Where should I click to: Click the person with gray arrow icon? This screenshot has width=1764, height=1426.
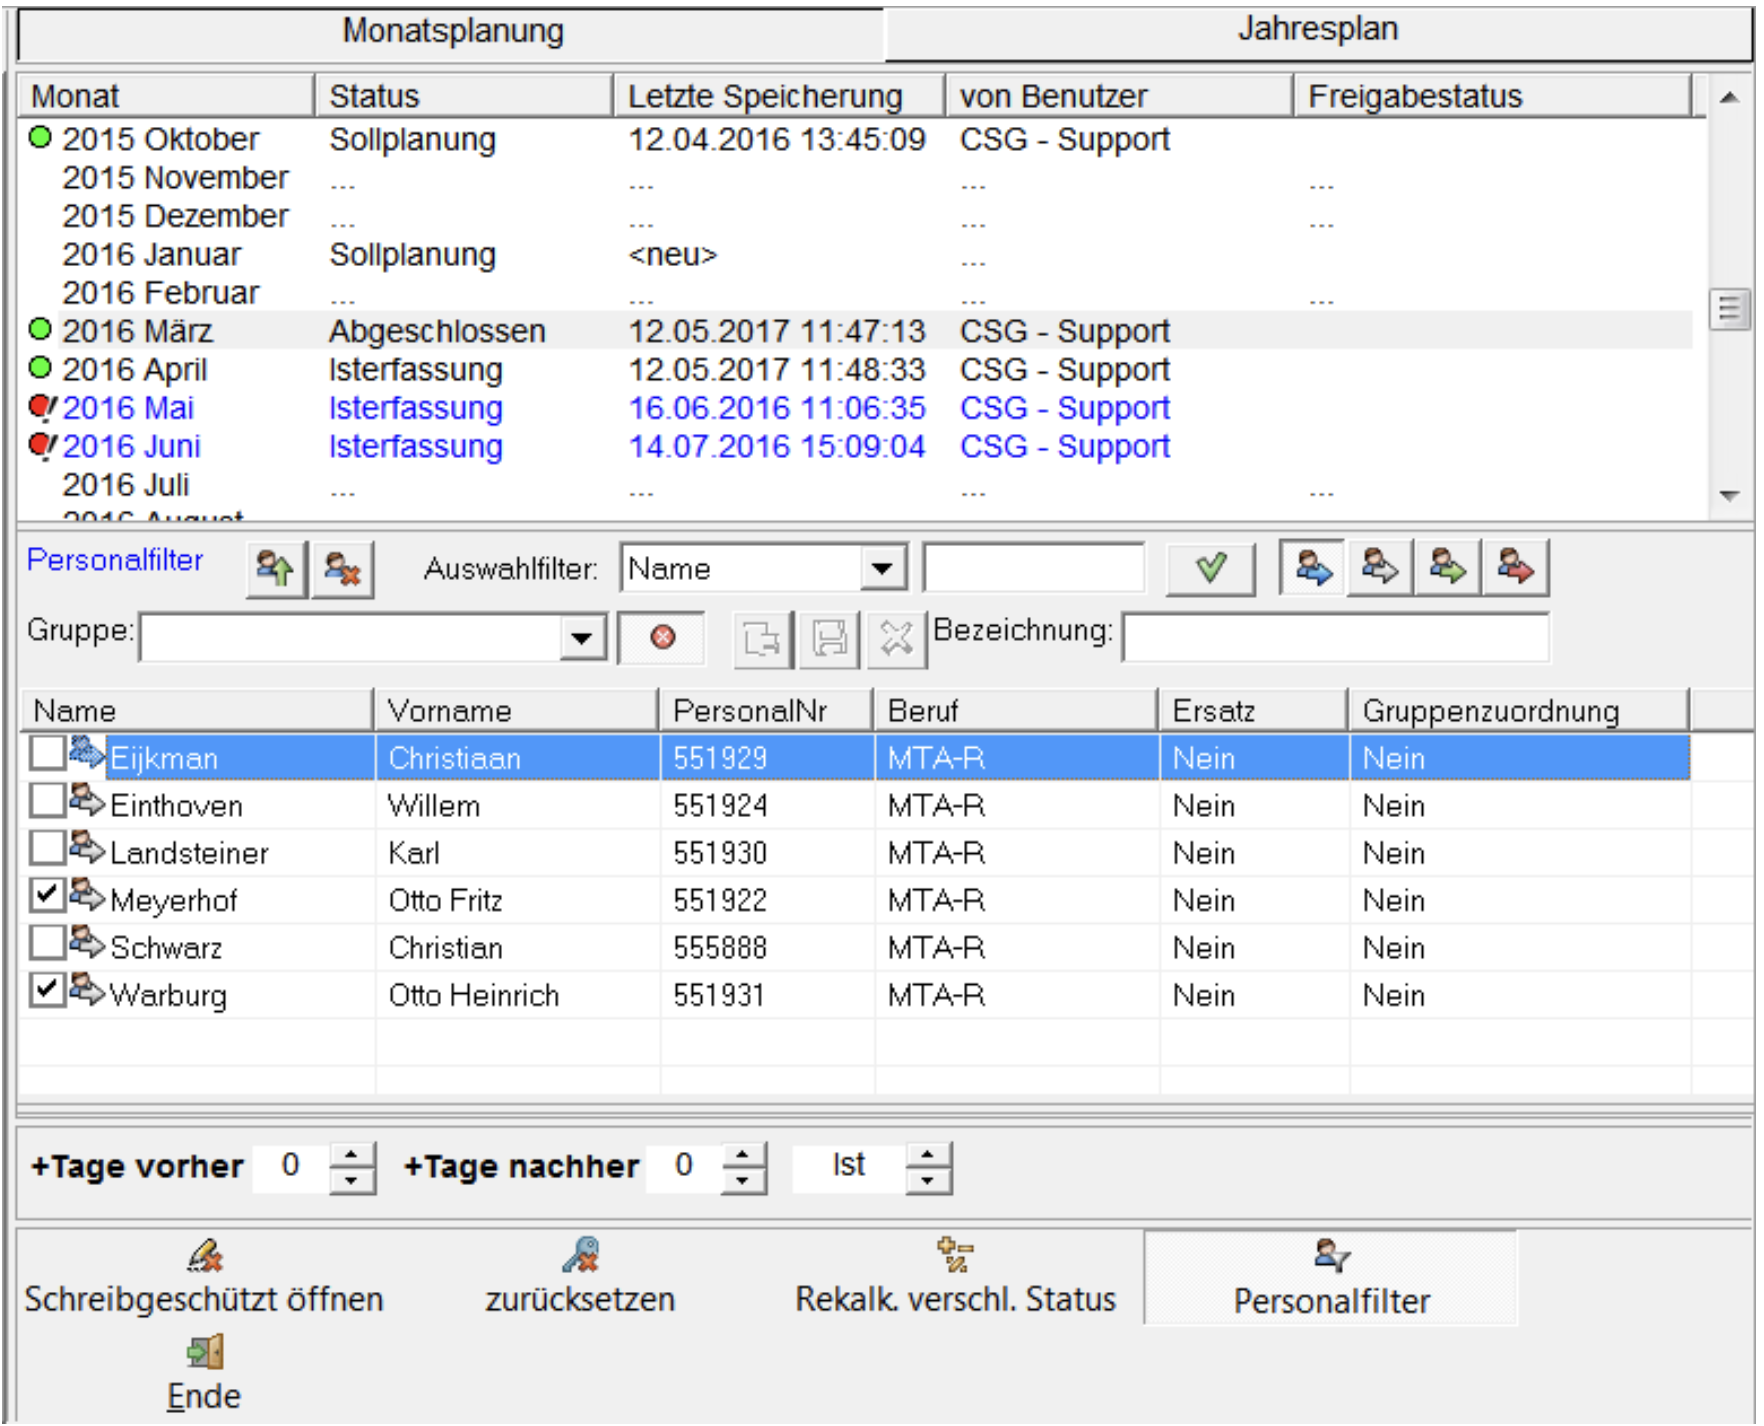1380,568
